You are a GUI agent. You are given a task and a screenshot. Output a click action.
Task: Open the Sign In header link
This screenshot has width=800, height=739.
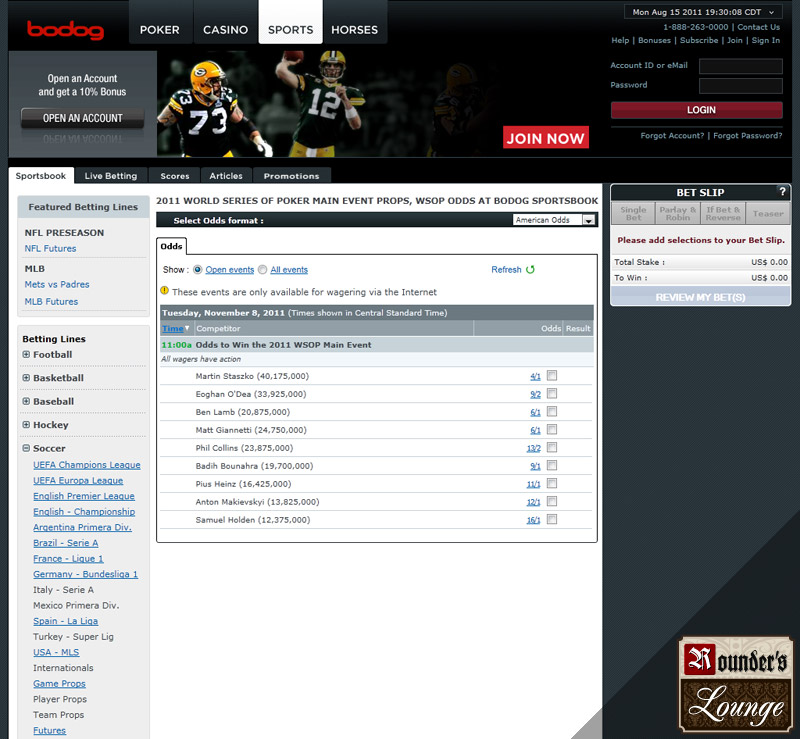tap(765, 40)
